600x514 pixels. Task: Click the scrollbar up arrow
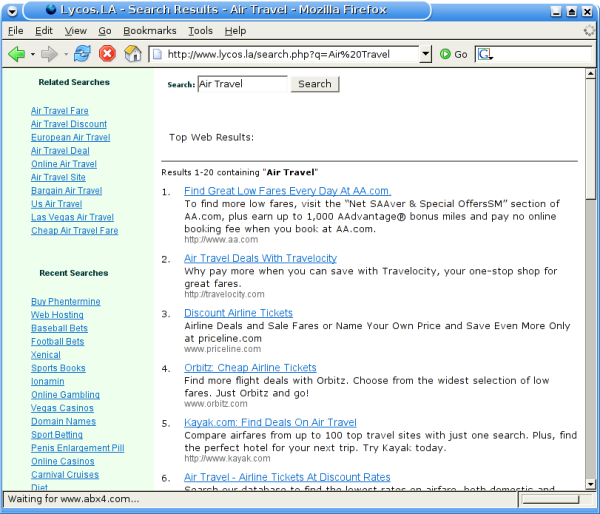pos(590,73)
